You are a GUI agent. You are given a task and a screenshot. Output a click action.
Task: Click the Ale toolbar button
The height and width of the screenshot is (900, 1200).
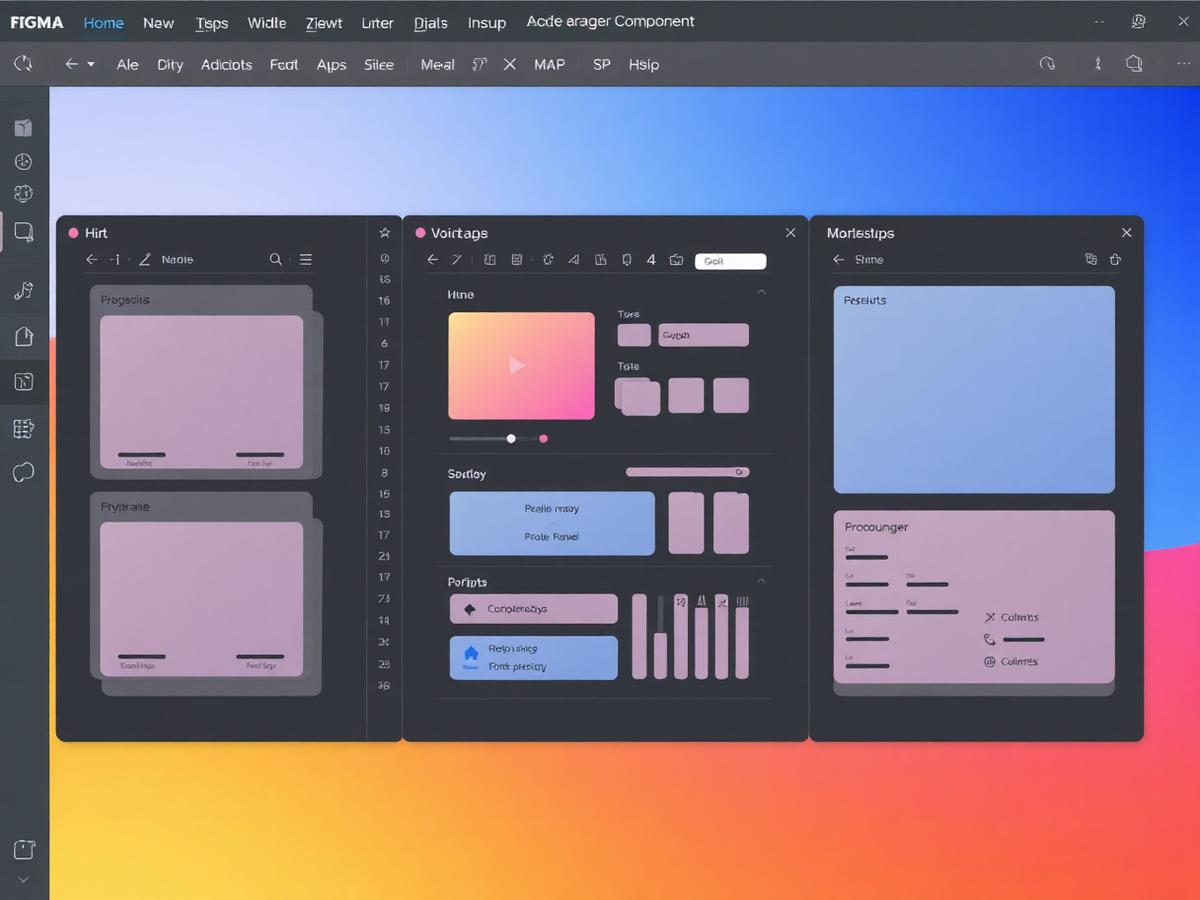128,64
